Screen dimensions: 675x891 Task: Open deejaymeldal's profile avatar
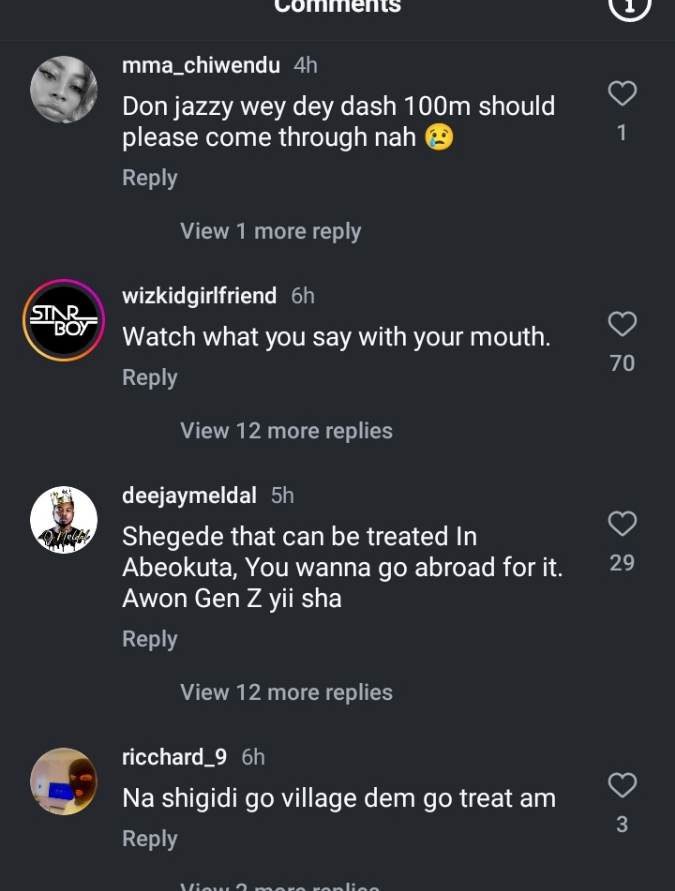64,520
